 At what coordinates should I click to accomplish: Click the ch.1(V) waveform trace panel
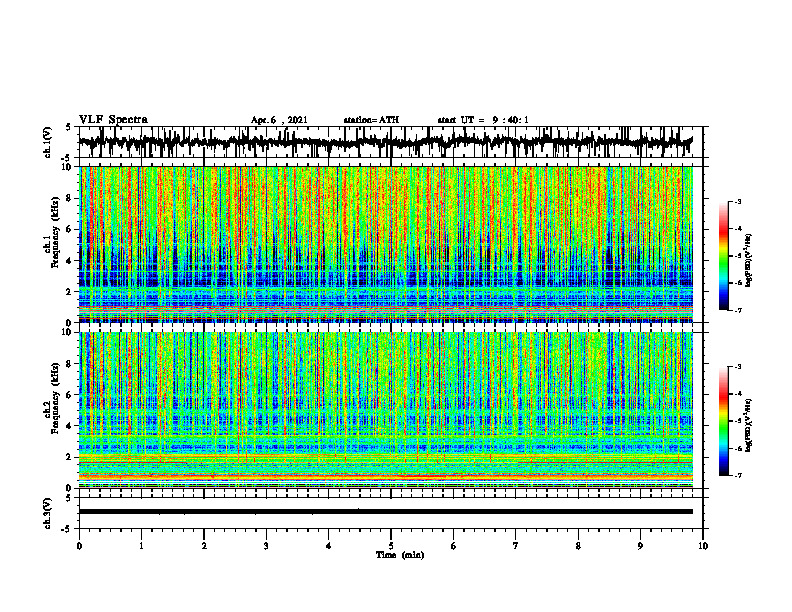point(391,142)
